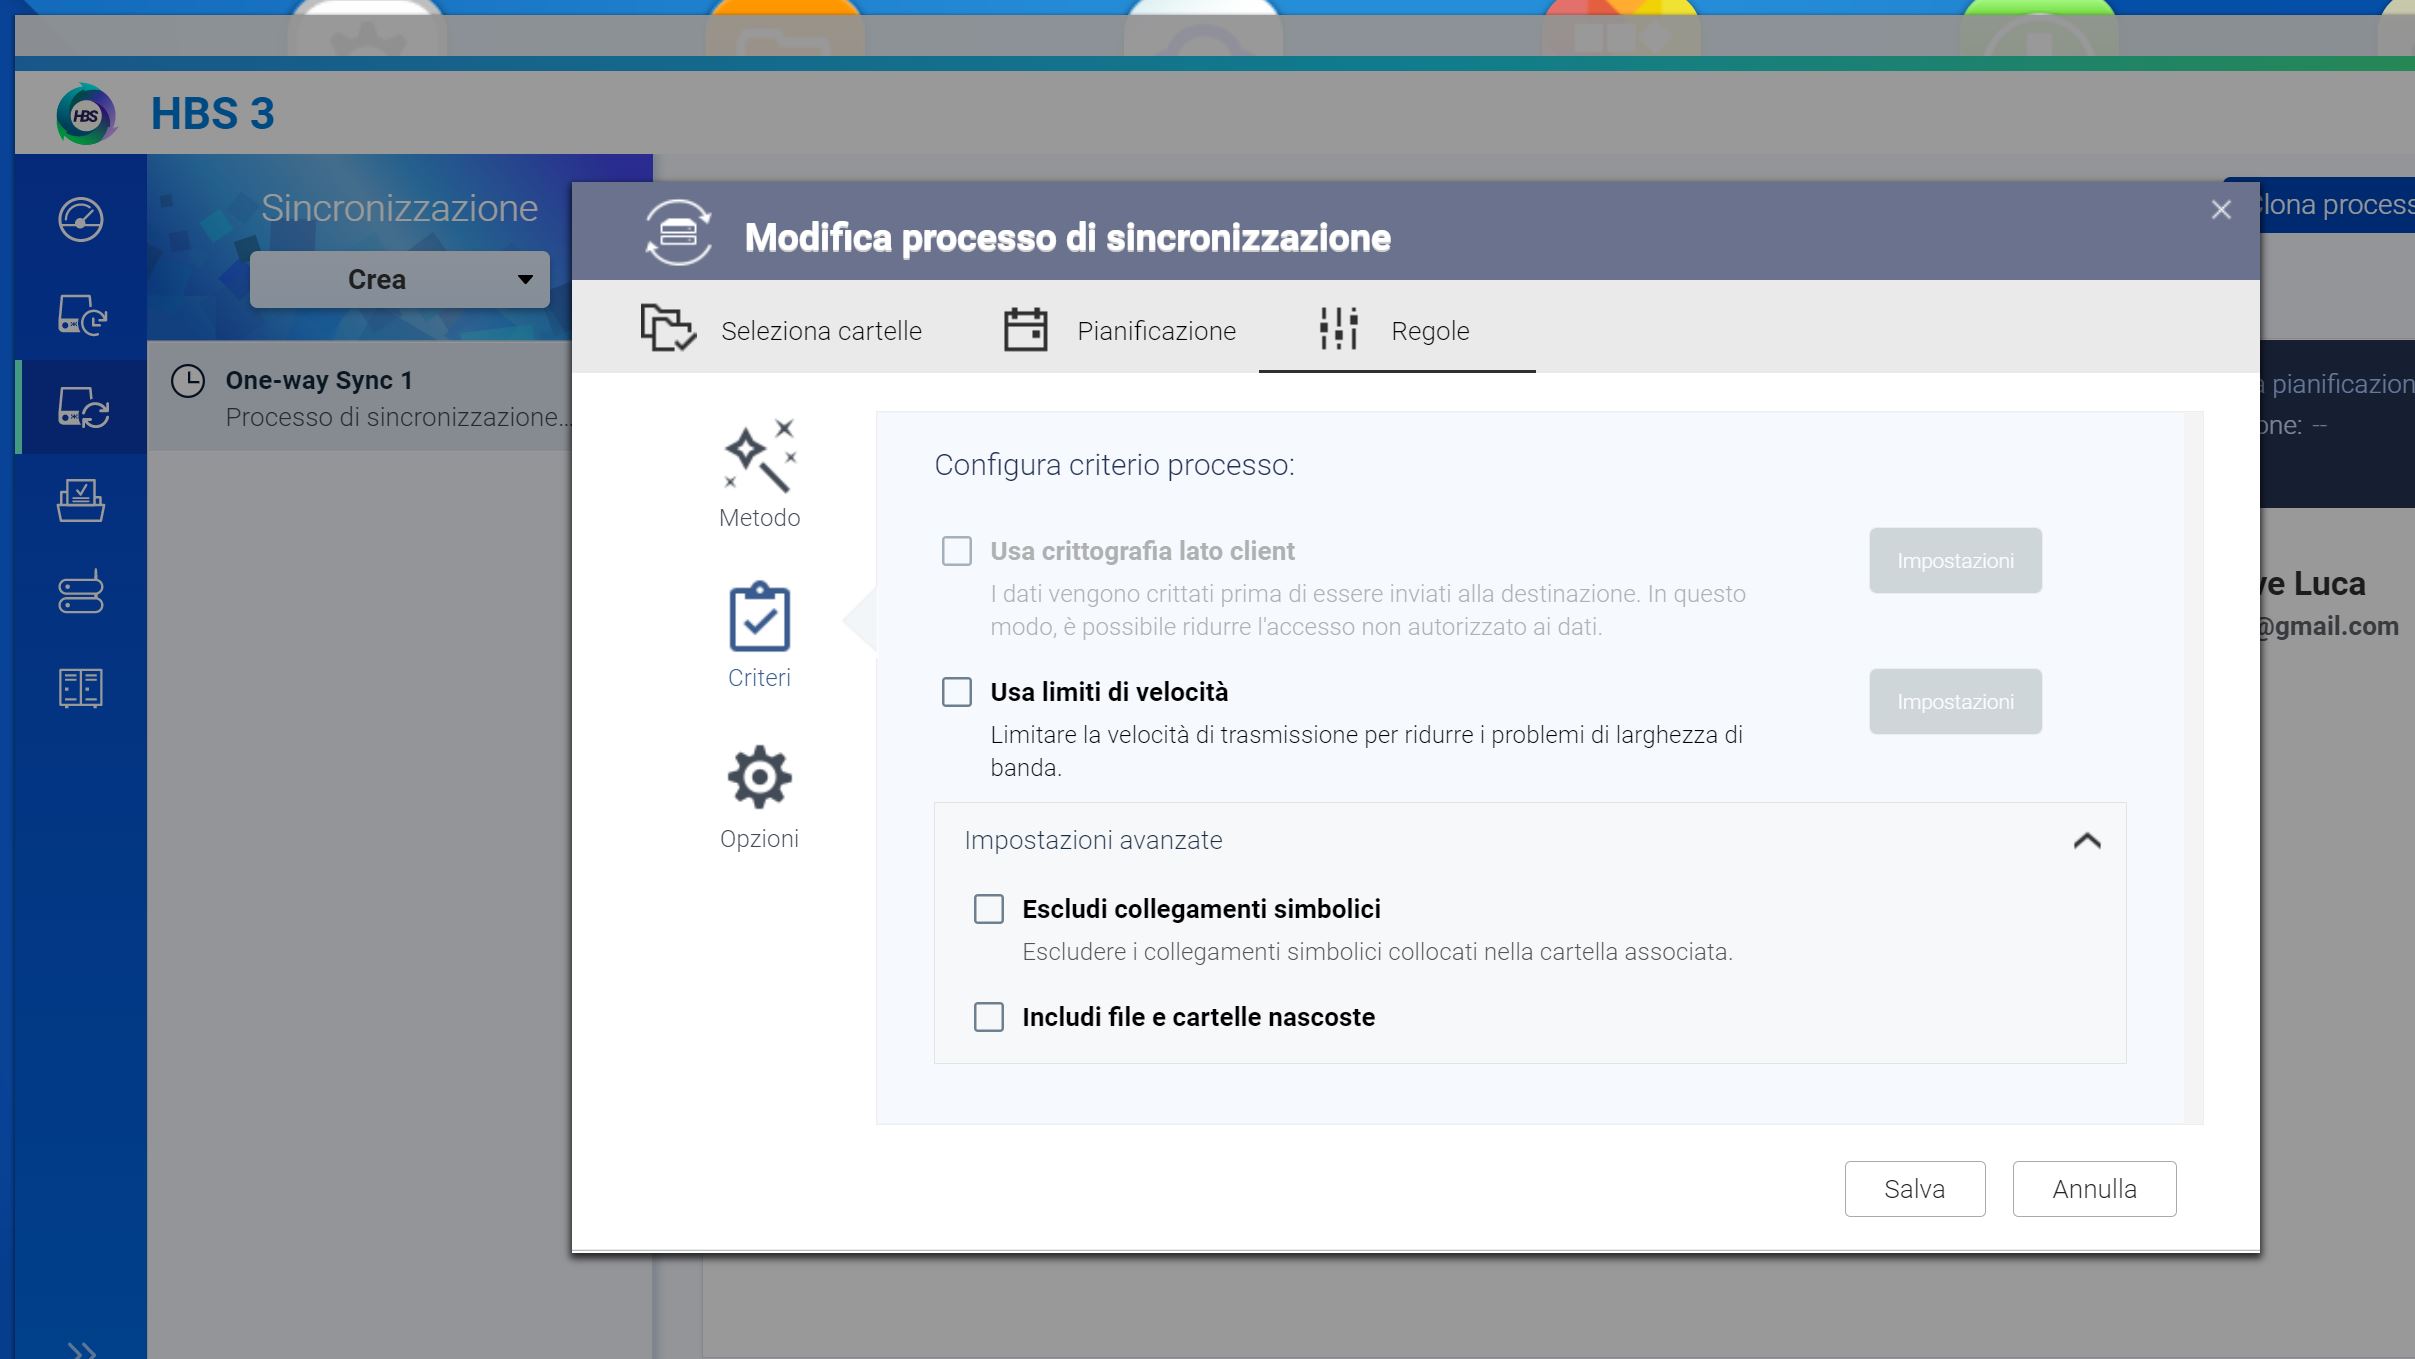Open the Restore sidebar icon
2415x1359 pixels.
pos(80,500)
